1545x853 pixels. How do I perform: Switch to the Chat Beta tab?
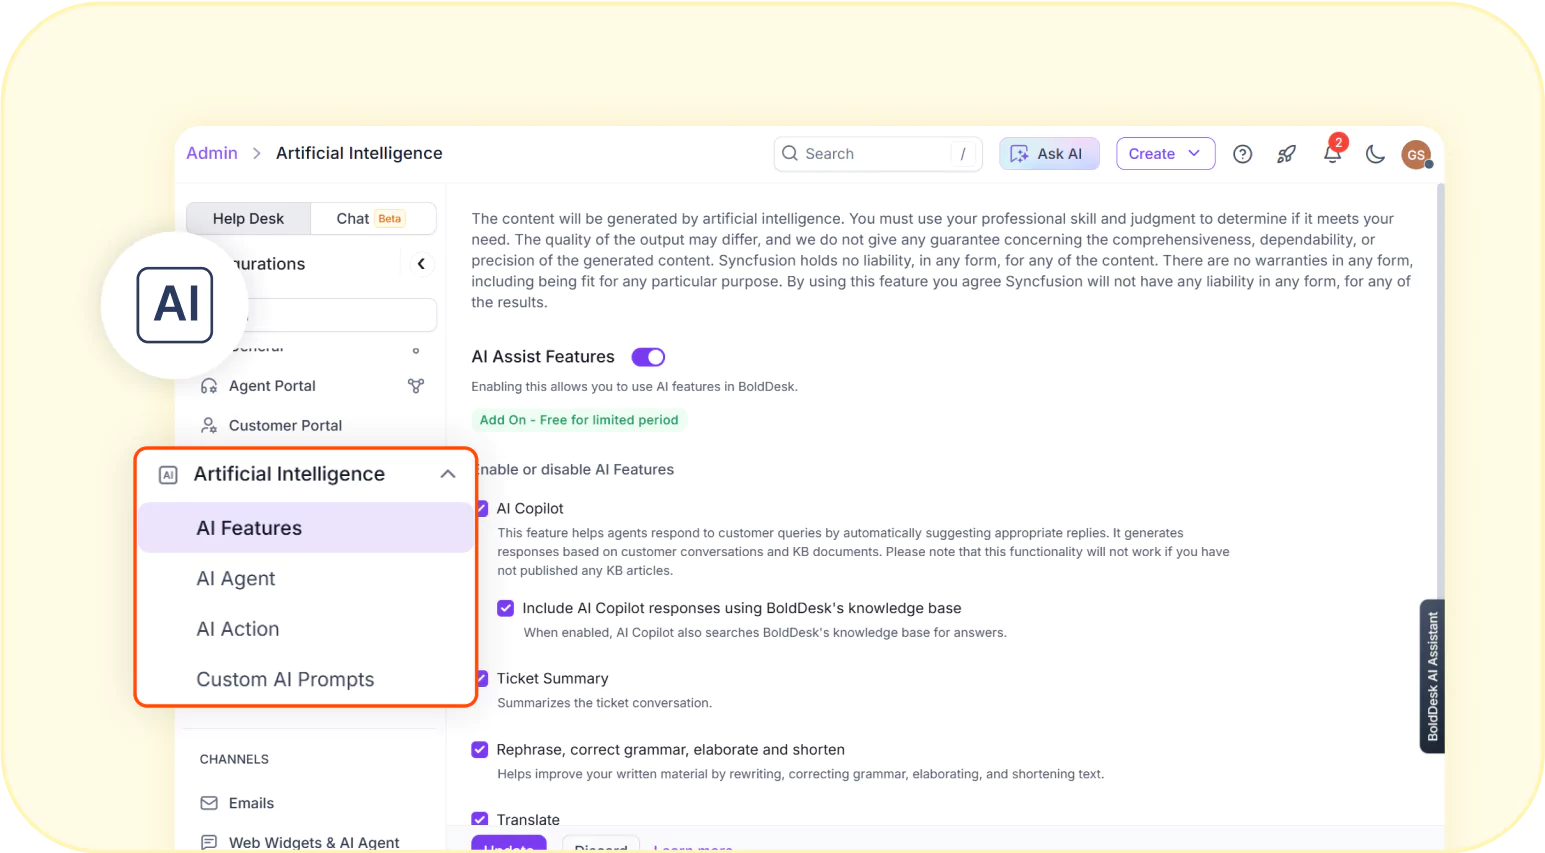click(x=373, y=218)
